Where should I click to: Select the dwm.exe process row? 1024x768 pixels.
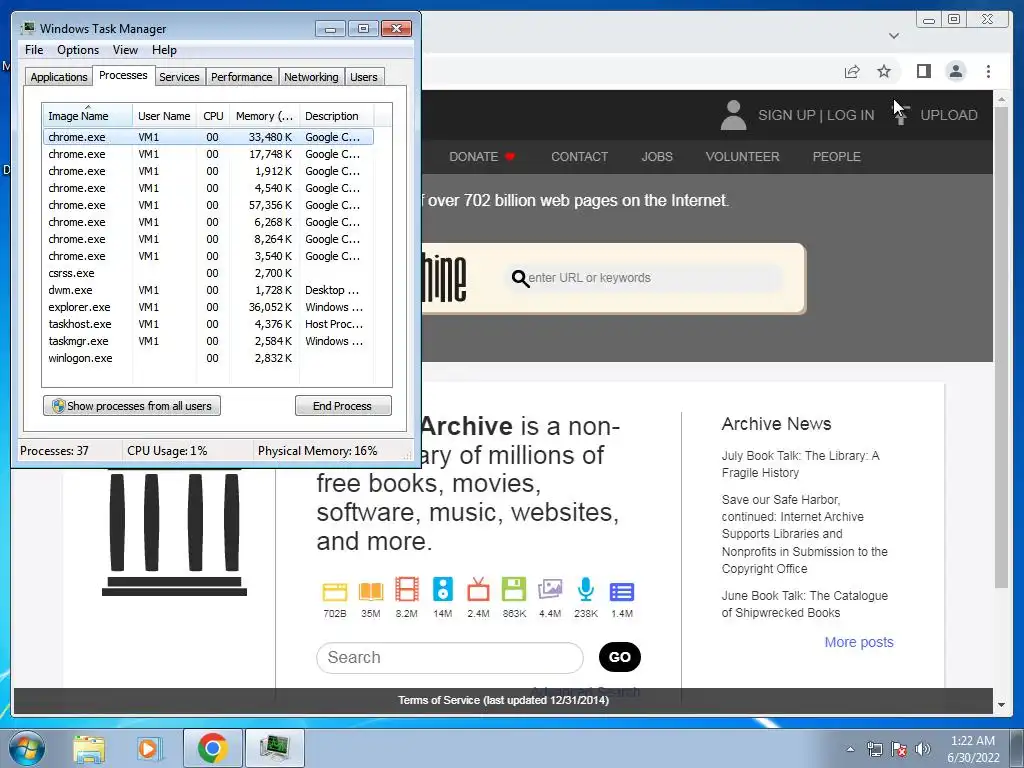(x=208, y=290)
